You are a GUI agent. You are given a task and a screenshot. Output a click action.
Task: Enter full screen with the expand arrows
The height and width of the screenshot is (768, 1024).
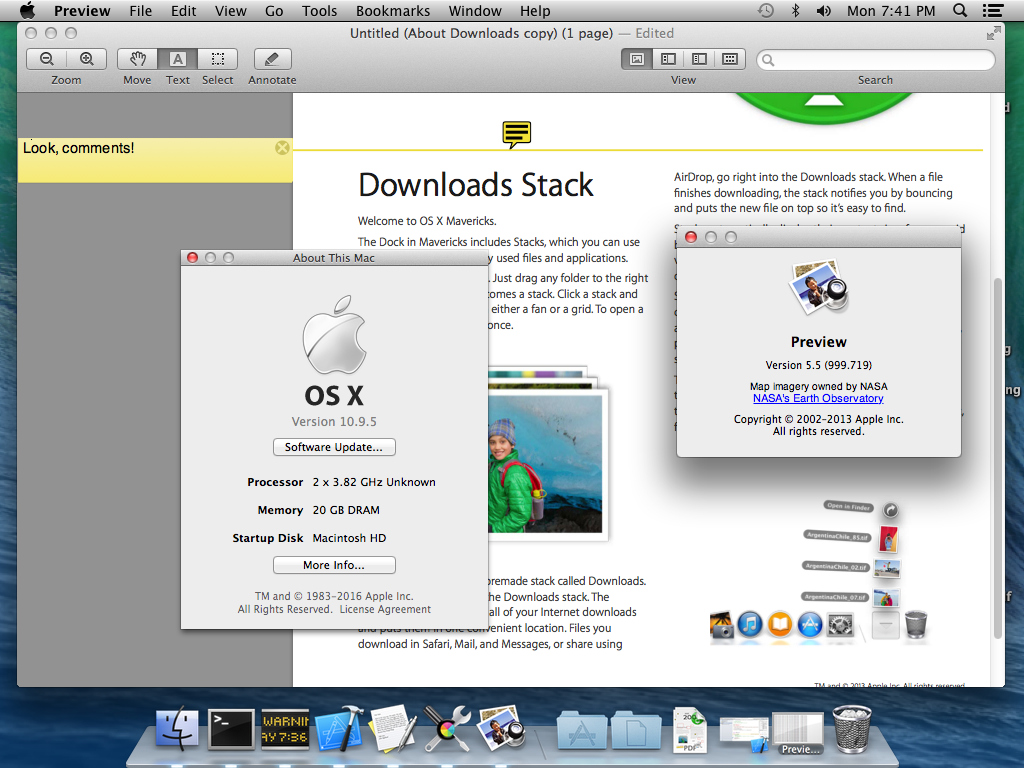[x=993, y=33]
